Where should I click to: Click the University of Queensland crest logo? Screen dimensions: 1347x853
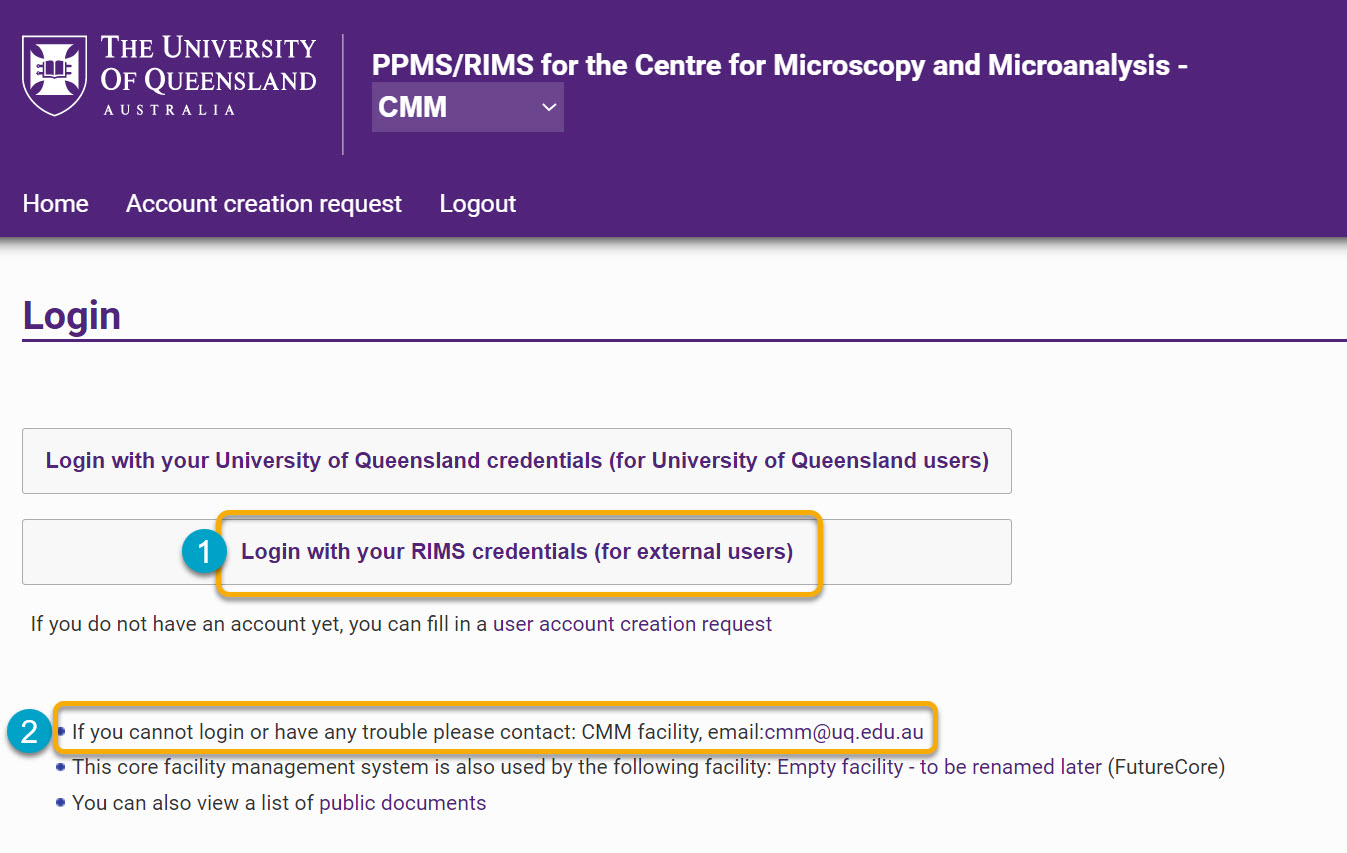(52, 71)
